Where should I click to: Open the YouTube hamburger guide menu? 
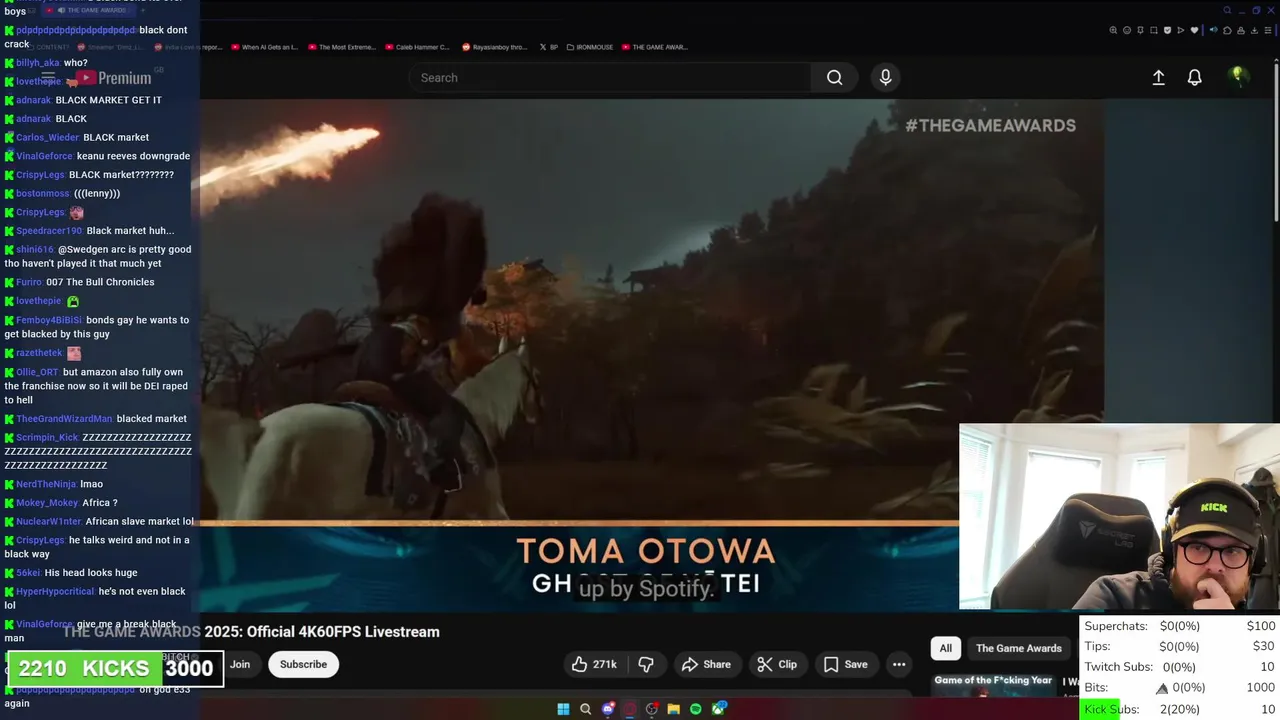[47, 77]
